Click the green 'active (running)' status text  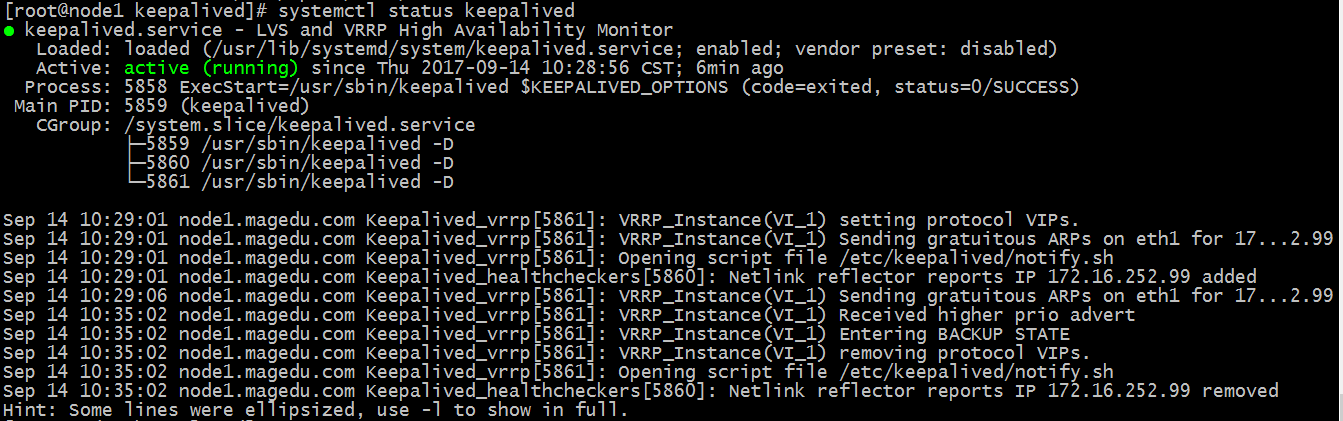click(x=211, y=68)
